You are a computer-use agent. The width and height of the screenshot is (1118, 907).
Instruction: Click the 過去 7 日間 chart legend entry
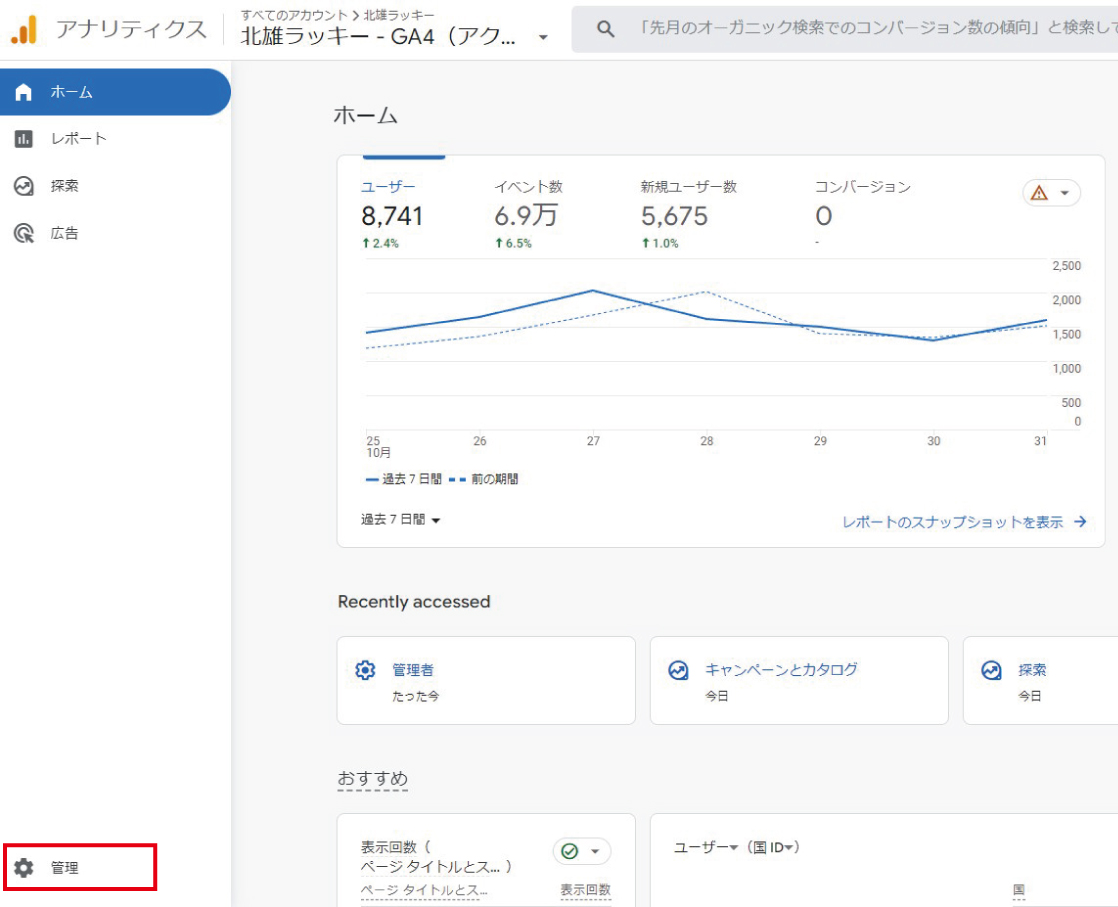pos(404,479)
